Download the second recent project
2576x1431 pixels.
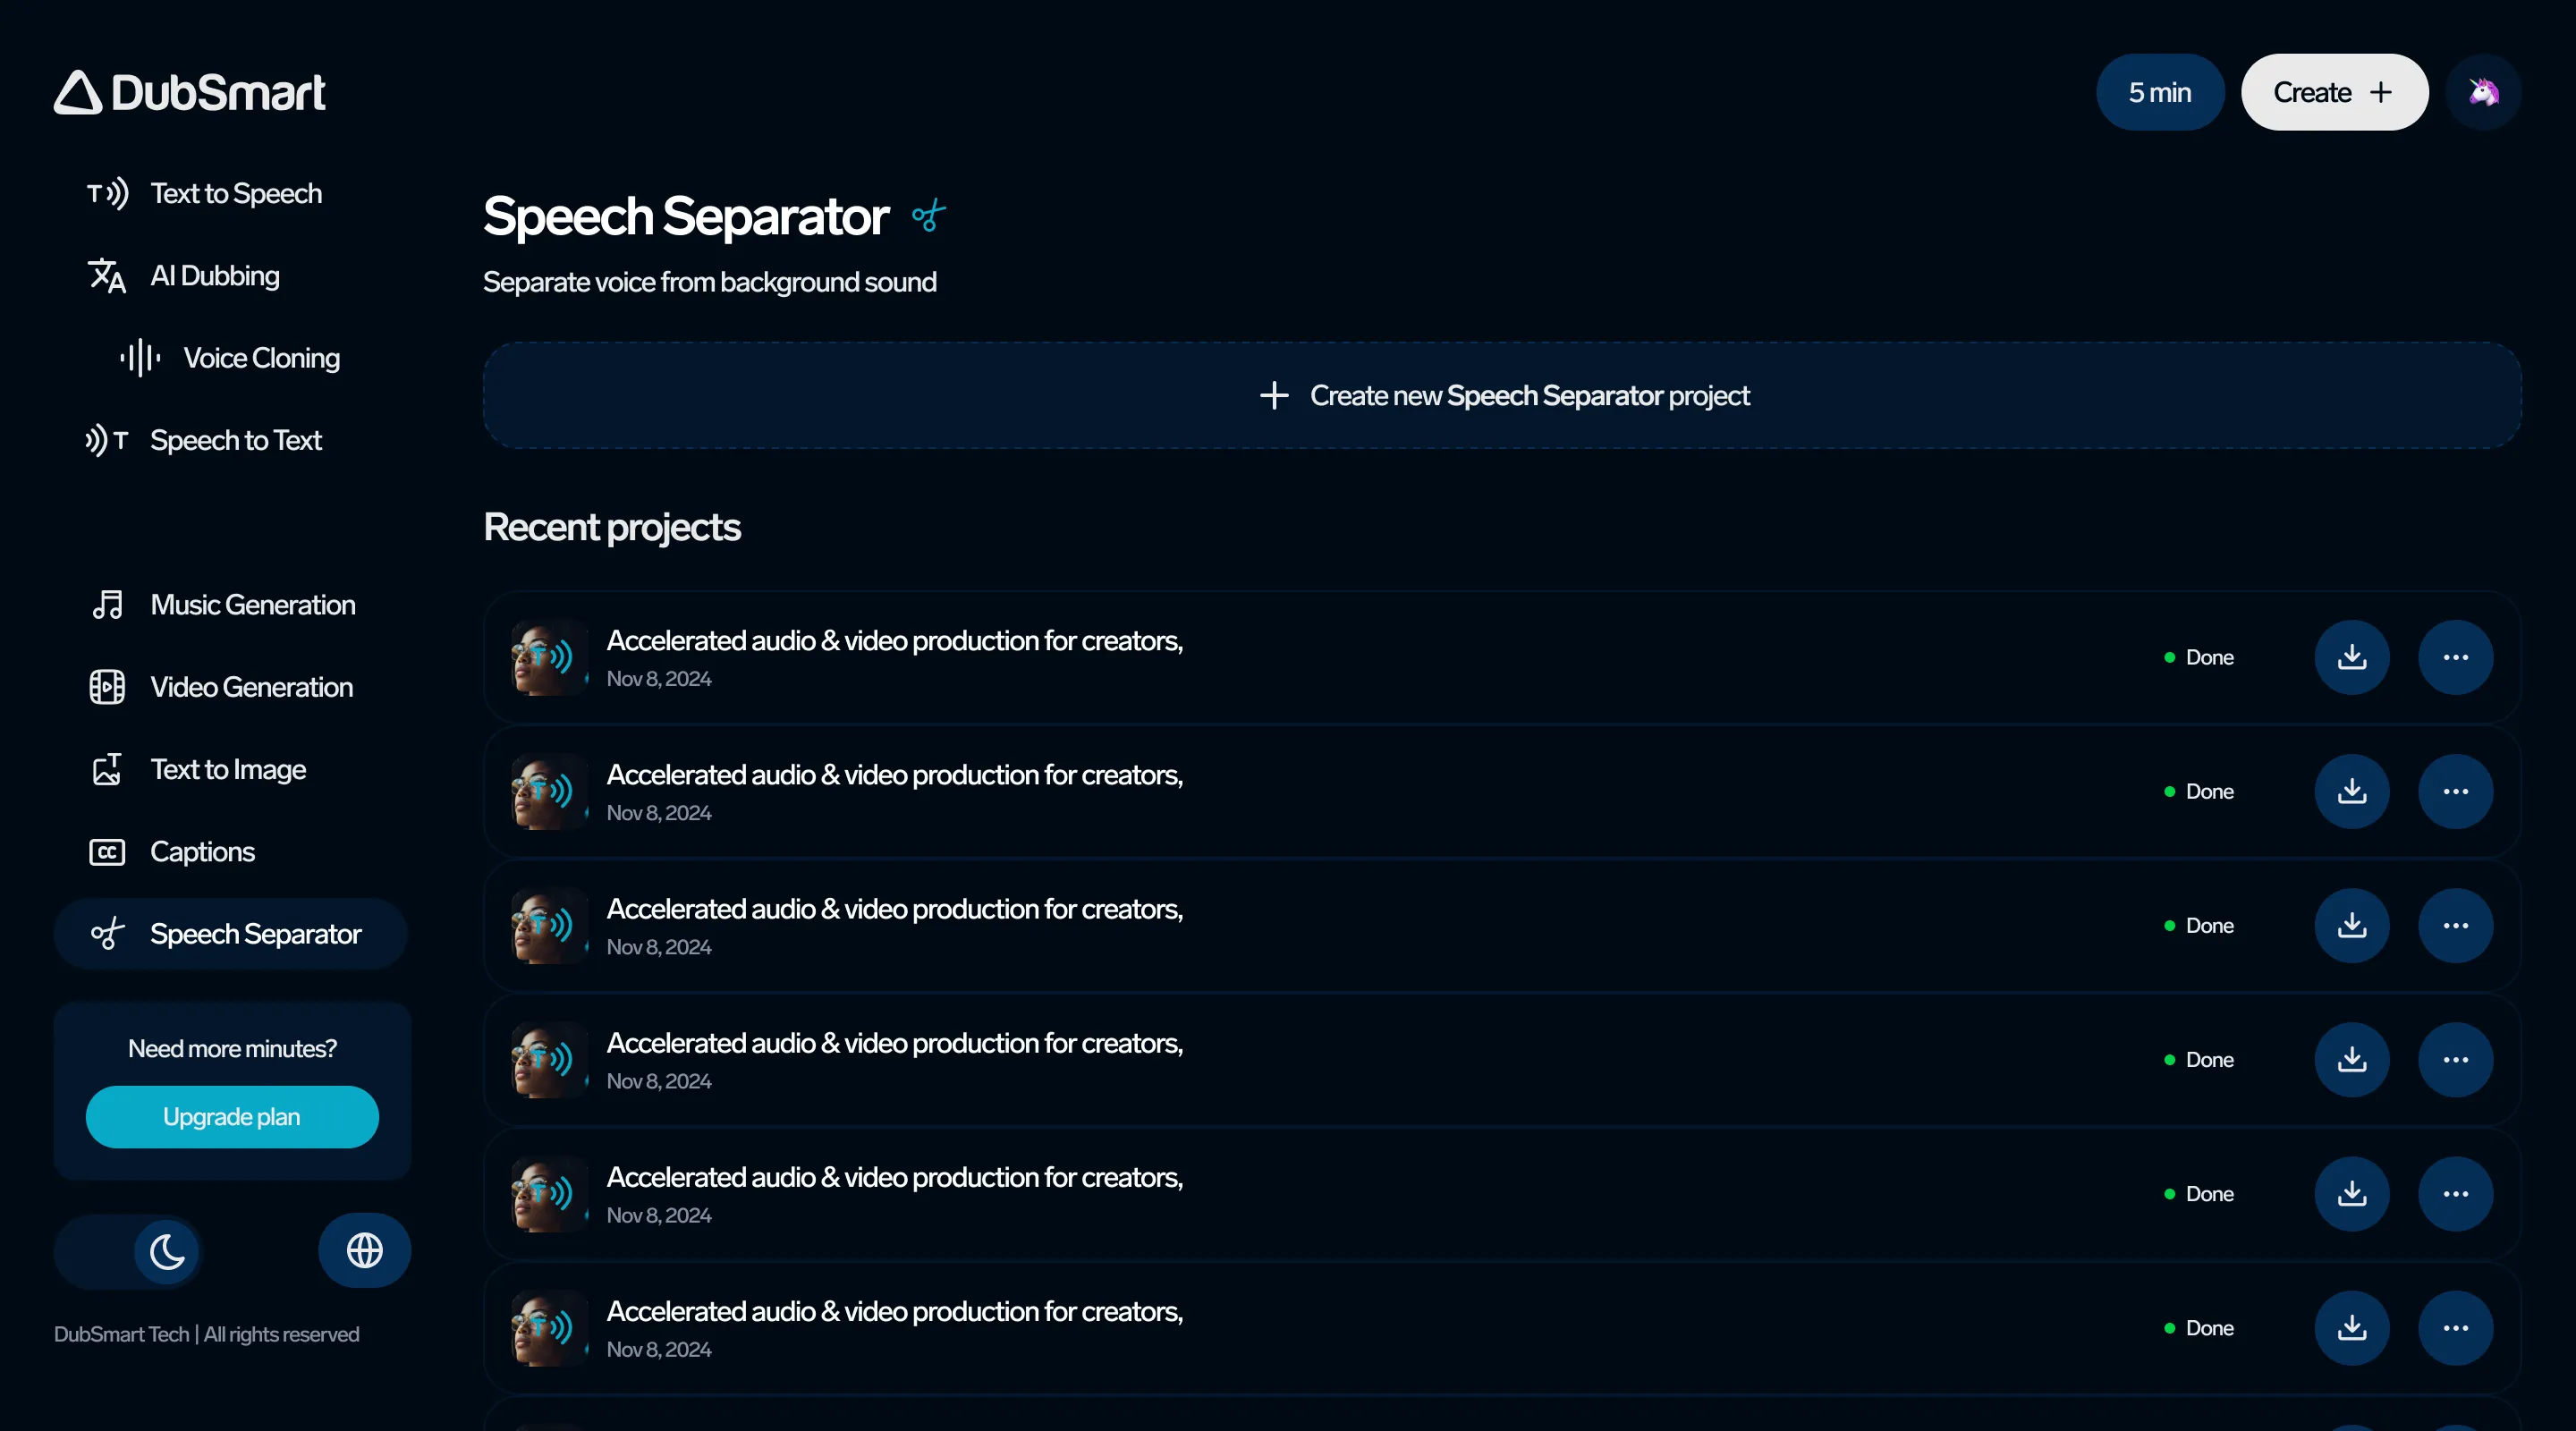tap(2352, 792)
